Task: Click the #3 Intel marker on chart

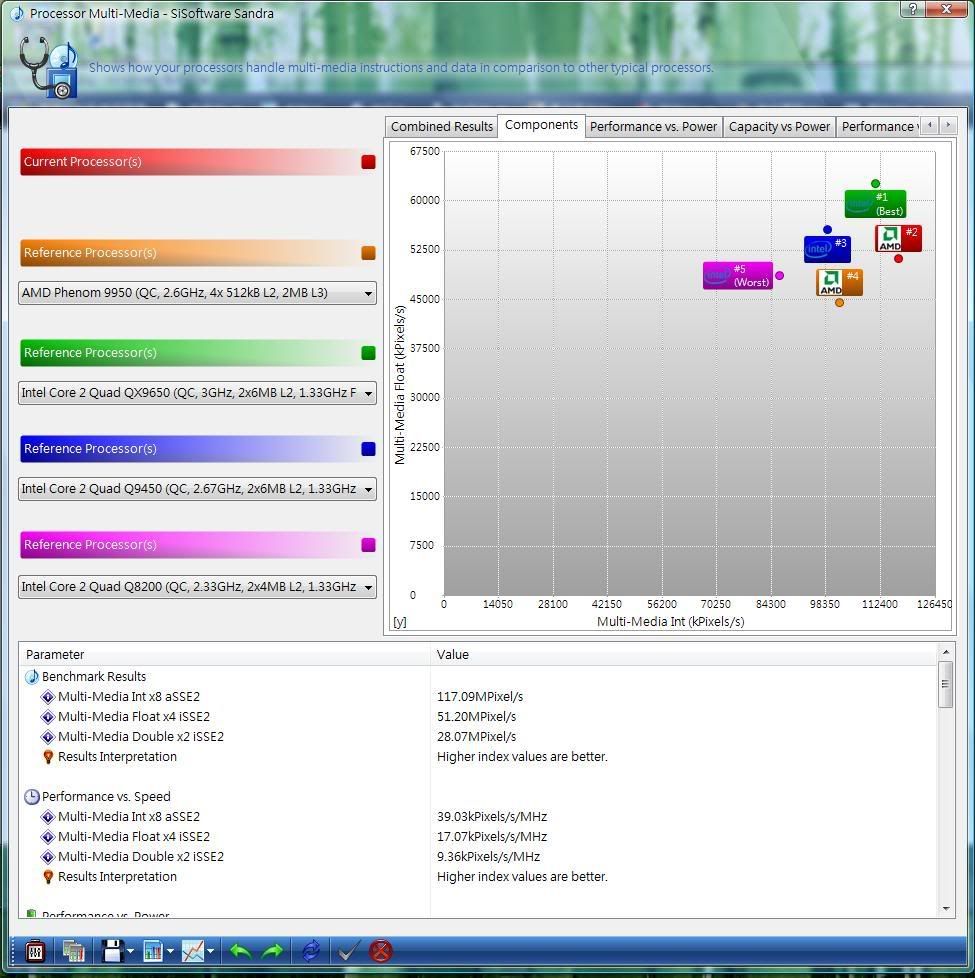Action: pos(827,249)
